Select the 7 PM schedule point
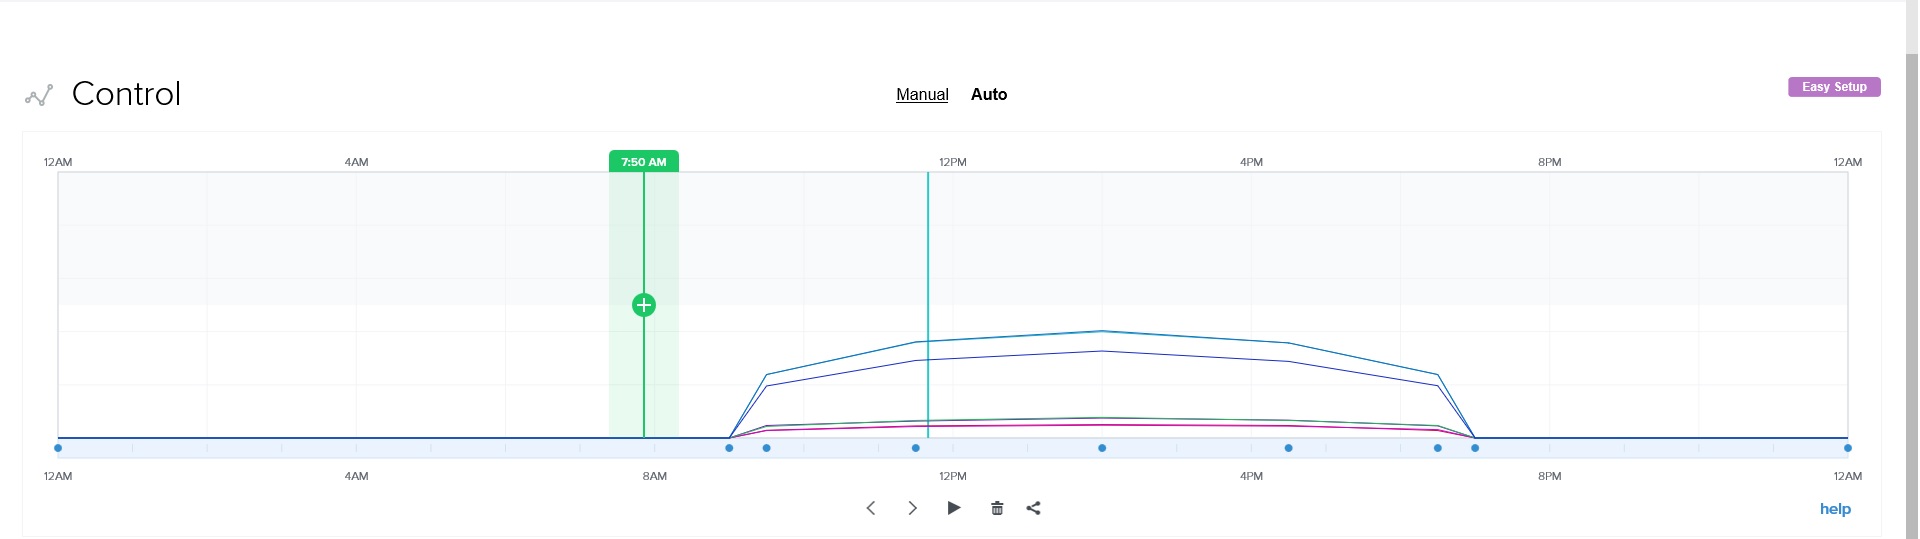 pos(1475,448)
